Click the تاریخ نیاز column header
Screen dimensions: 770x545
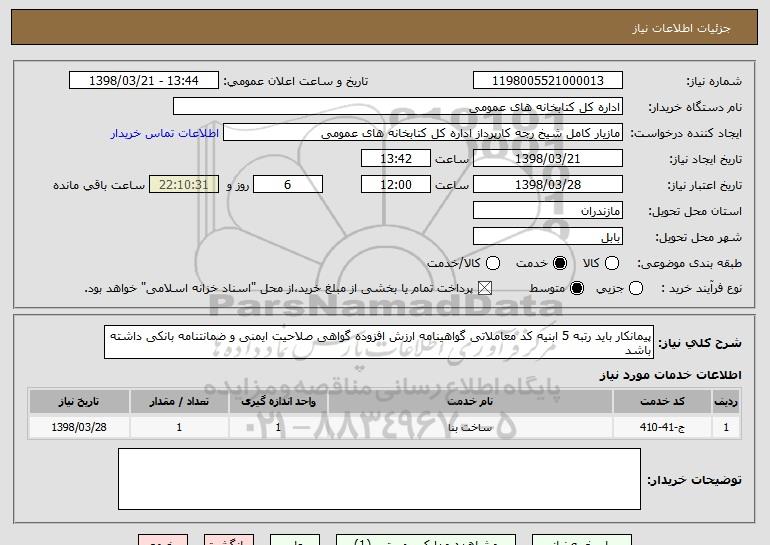[x=79, y=402]
